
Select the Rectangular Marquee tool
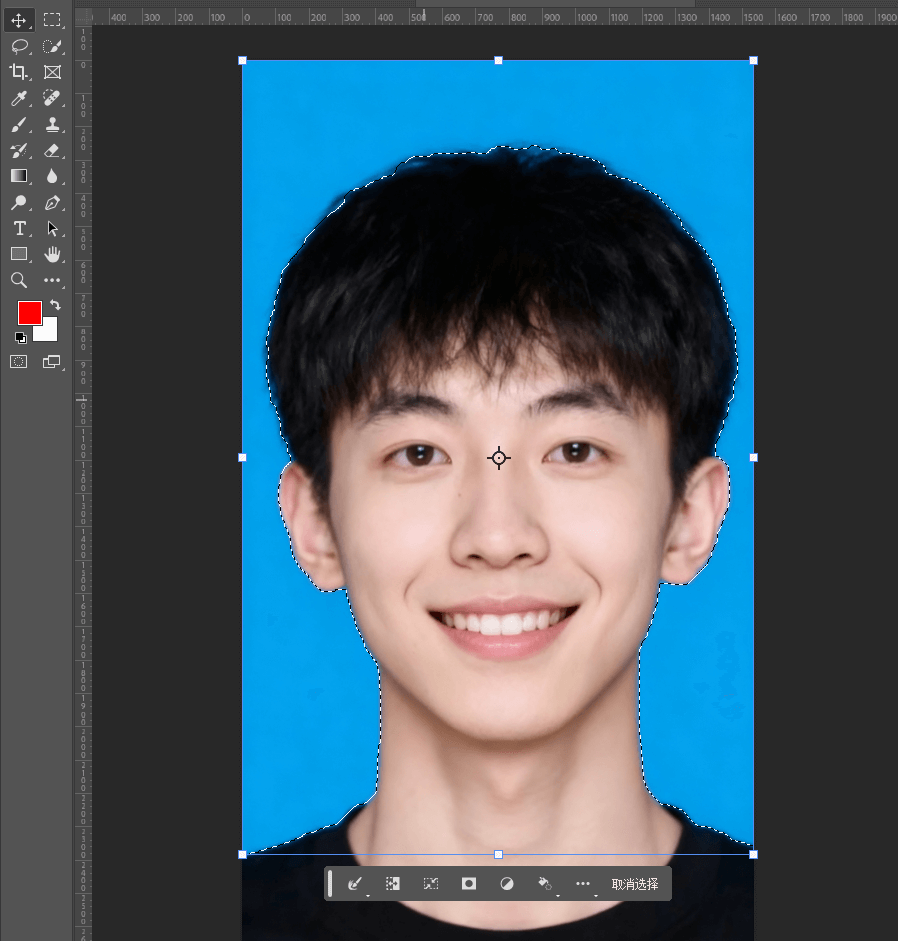[x=52, y=20]
